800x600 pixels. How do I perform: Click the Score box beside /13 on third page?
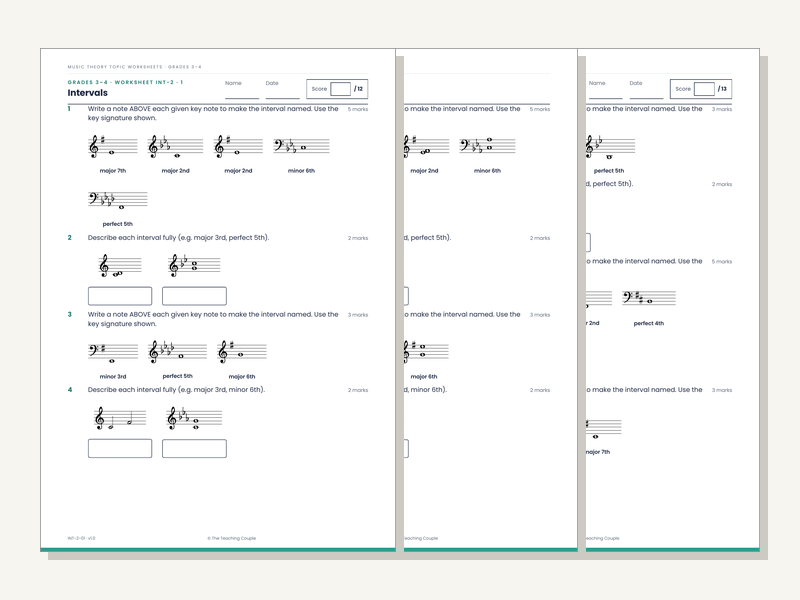pyautogui.click(x=704, y=89)
